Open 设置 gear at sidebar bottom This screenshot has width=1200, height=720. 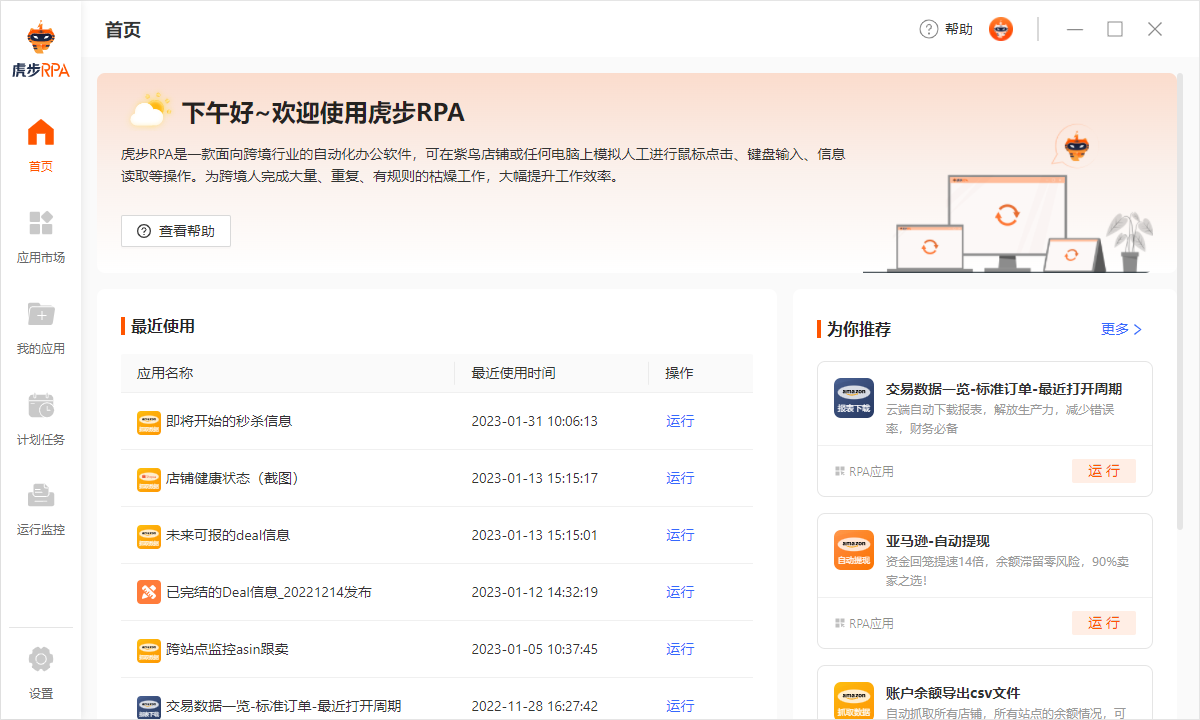[x=41, y=659]
